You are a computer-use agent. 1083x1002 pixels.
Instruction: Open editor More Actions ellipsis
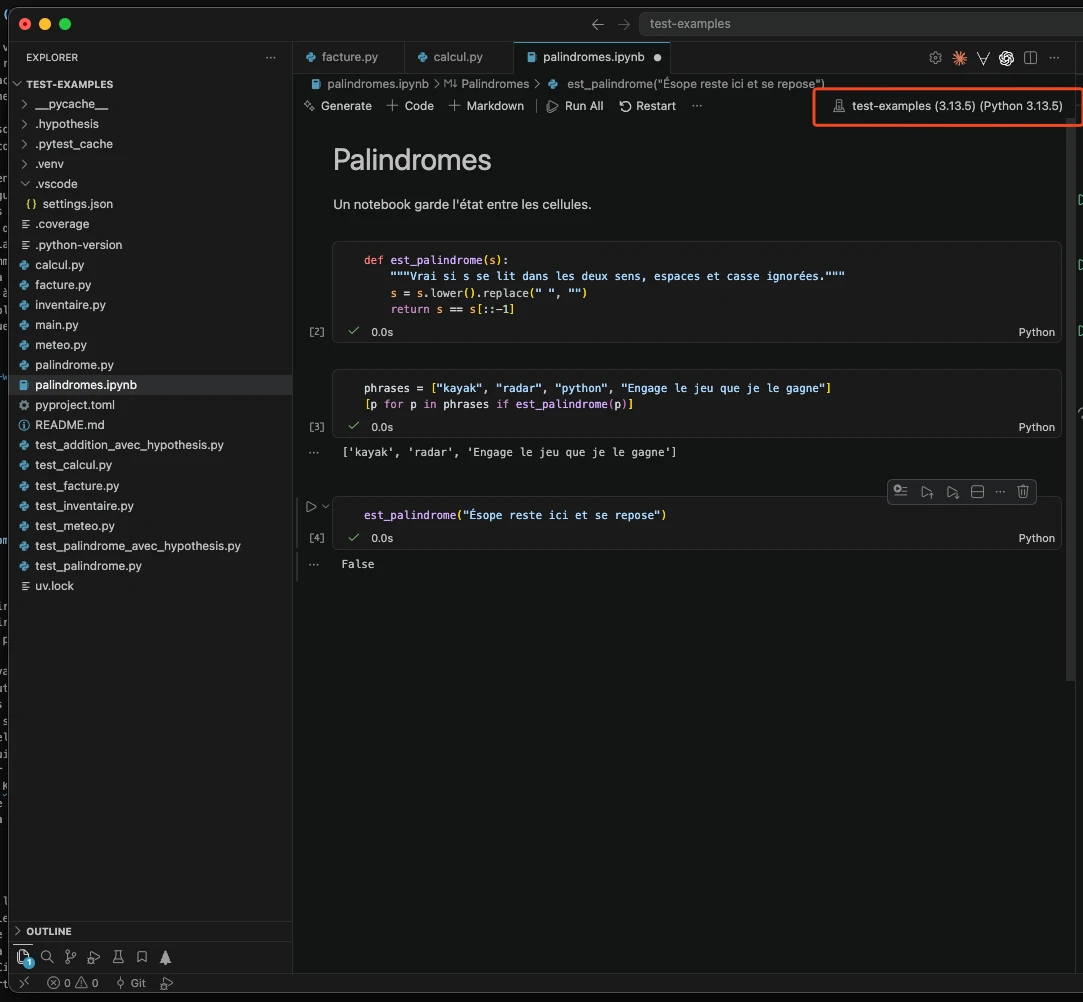tap(1054, 58)
